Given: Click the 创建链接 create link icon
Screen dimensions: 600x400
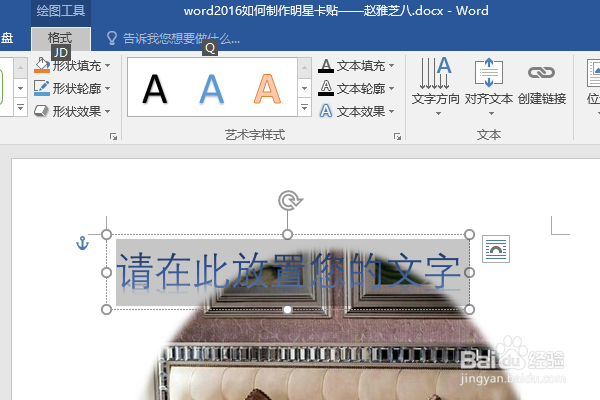Looking at the screenshot, I should point(541,72).
